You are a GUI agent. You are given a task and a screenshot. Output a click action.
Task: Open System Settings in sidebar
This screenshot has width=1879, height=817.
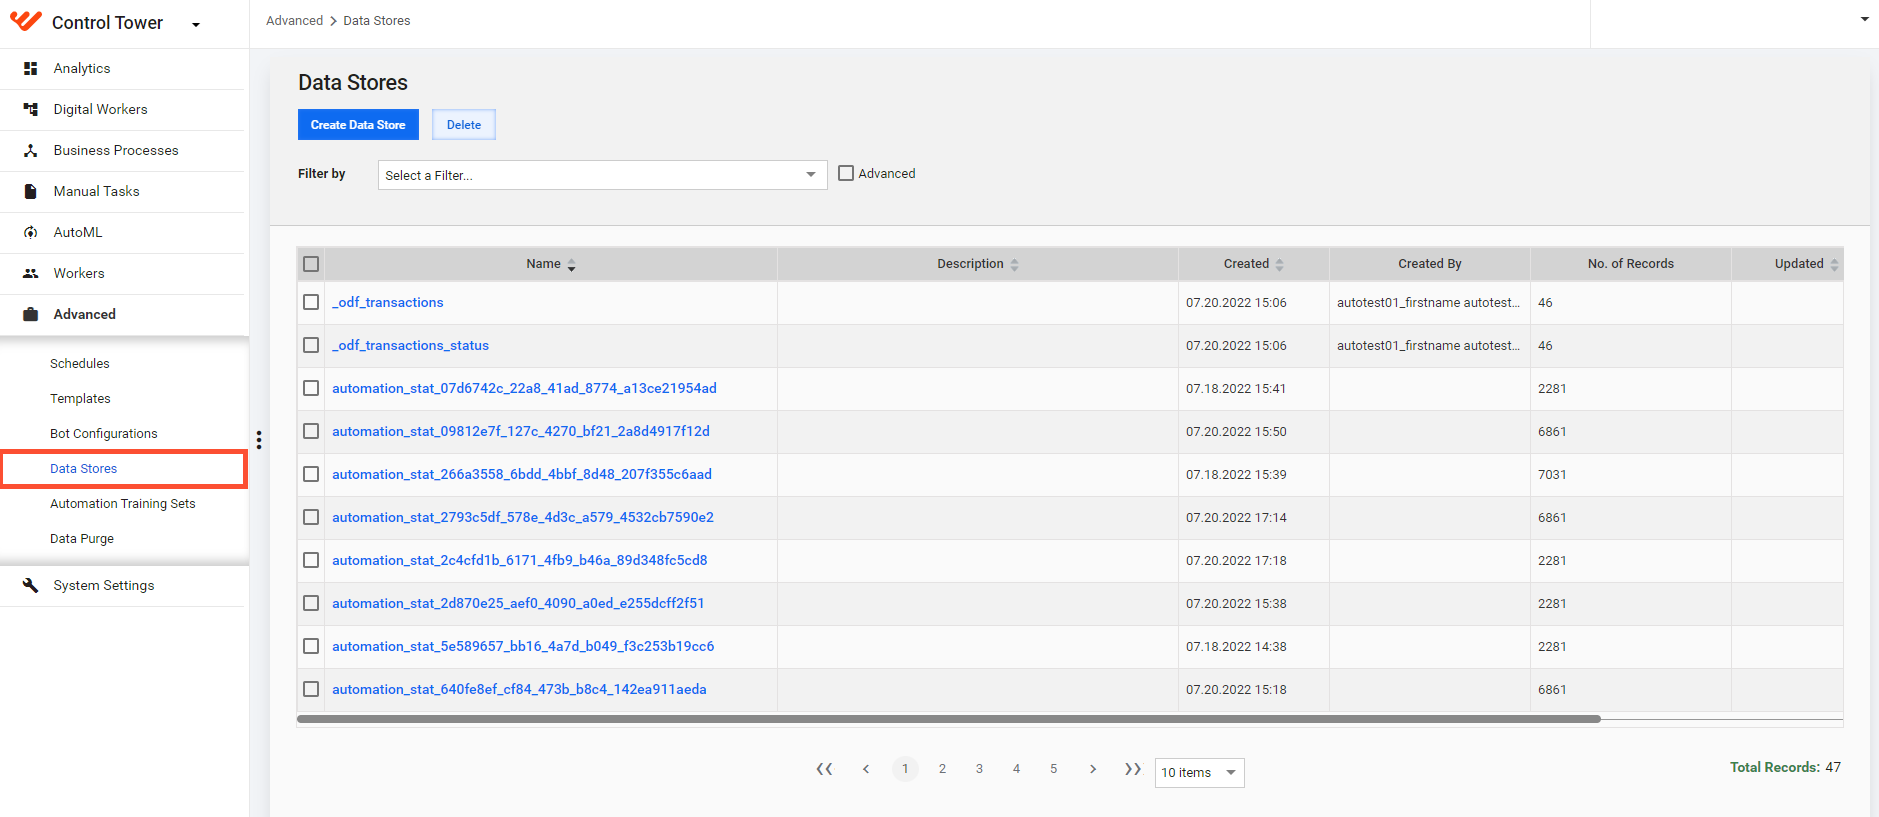104,585
